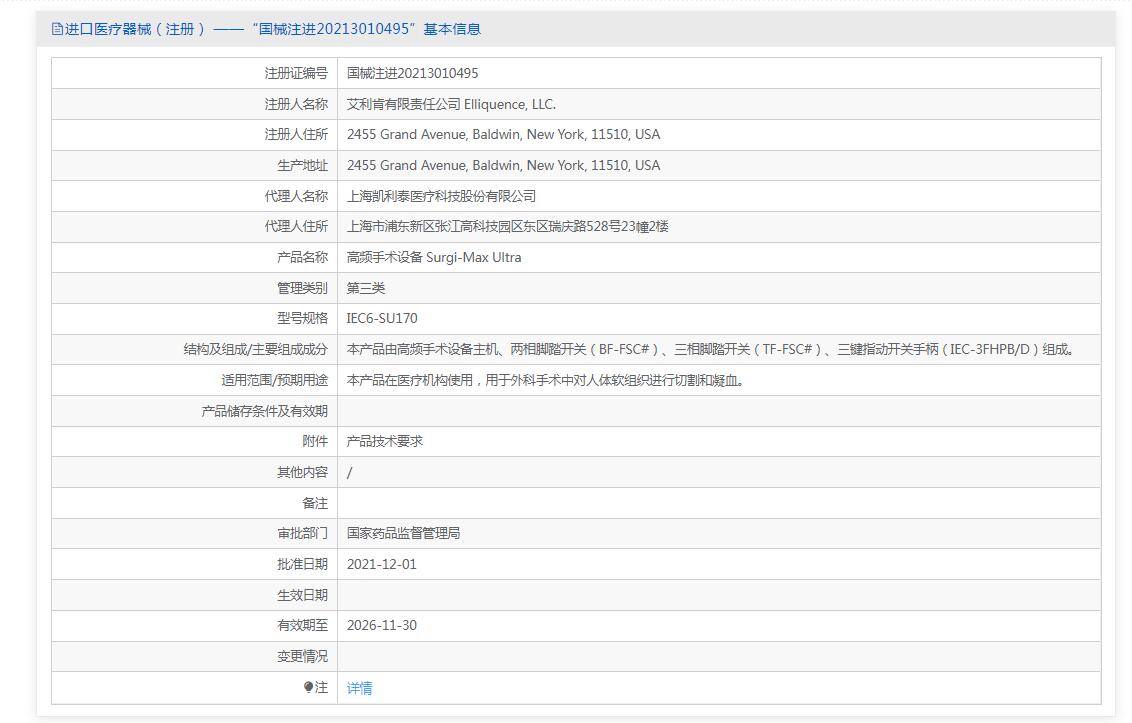Click agent name 上海凯利泰医疗科技股份有限公司
Viewport: 1132px width, 723px height.
click(x=441, y=196)
